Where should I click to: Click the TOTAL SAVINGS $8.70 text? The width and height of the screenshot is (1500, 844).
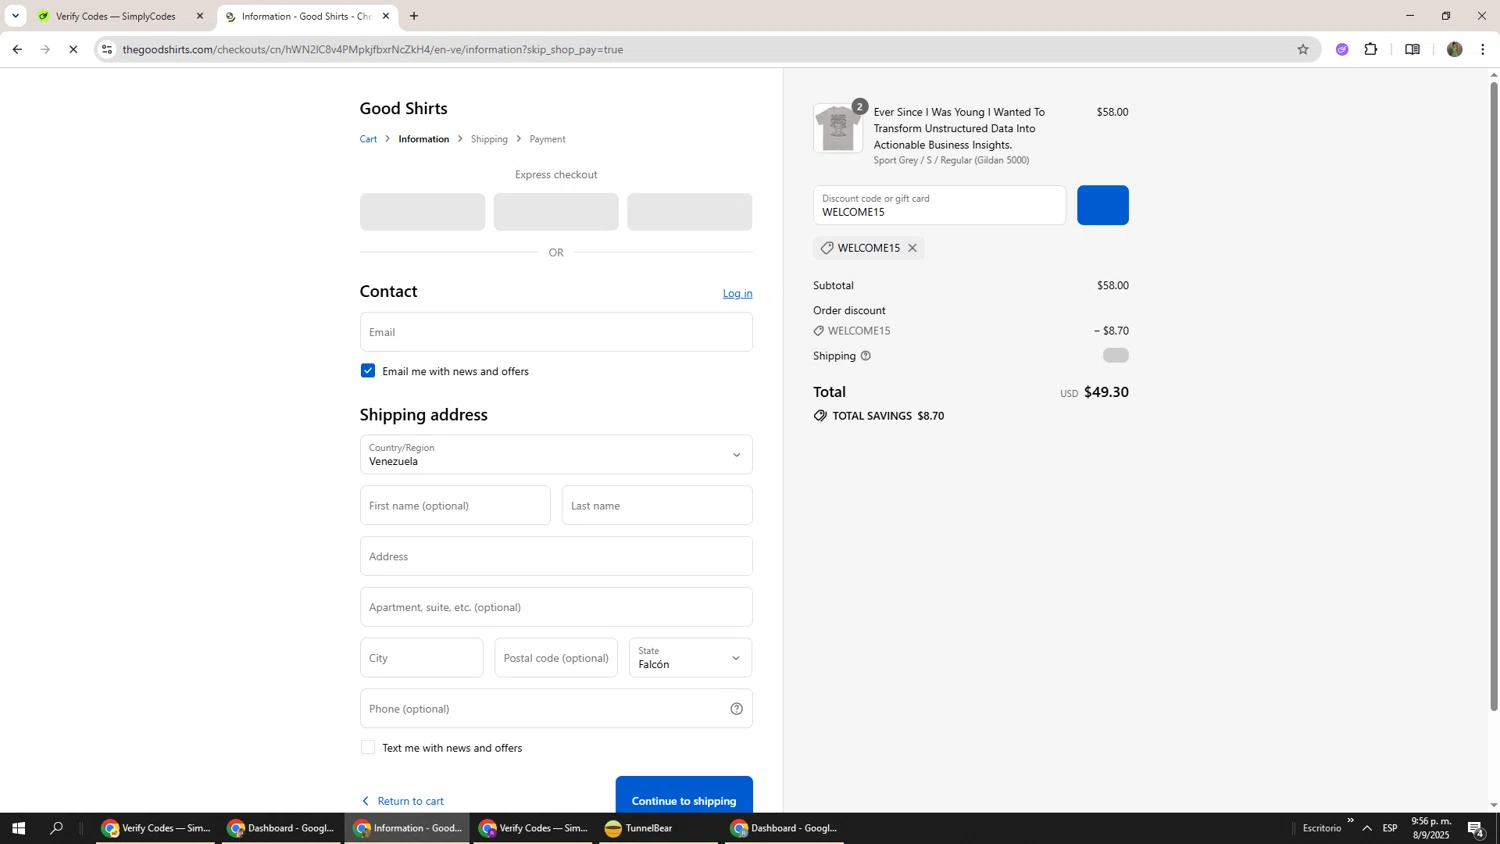(x=888, y=416)
